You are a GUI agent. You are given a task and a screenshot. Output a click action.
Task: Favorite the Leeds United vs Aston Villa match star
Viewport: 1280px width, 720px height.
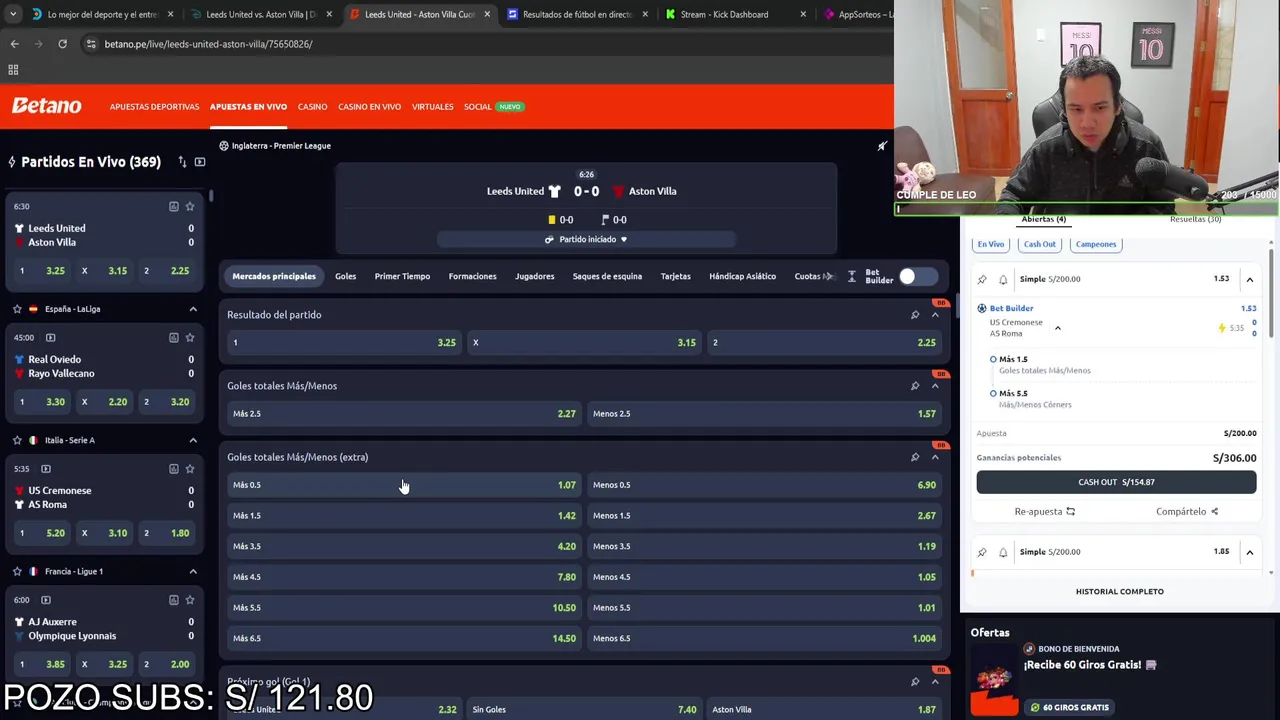pos(190,206)
